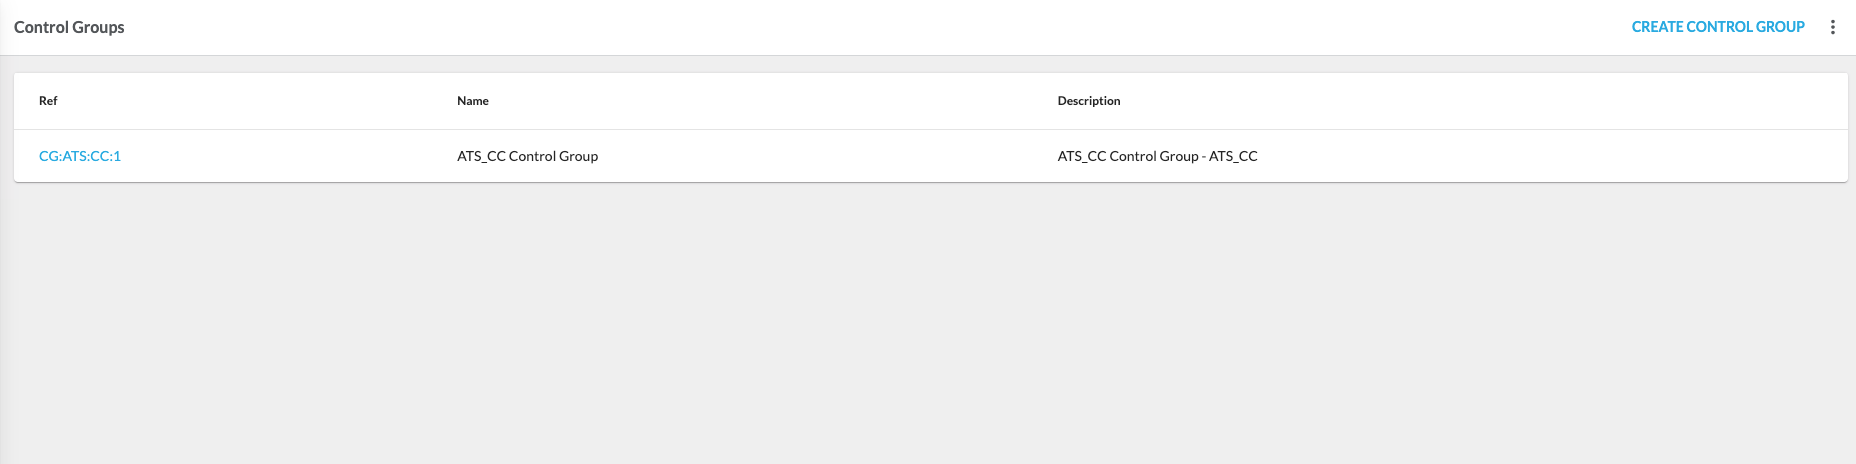1856x464 pixels.
Task: Click the Description column header
Action: click(x=1089, y=101)
